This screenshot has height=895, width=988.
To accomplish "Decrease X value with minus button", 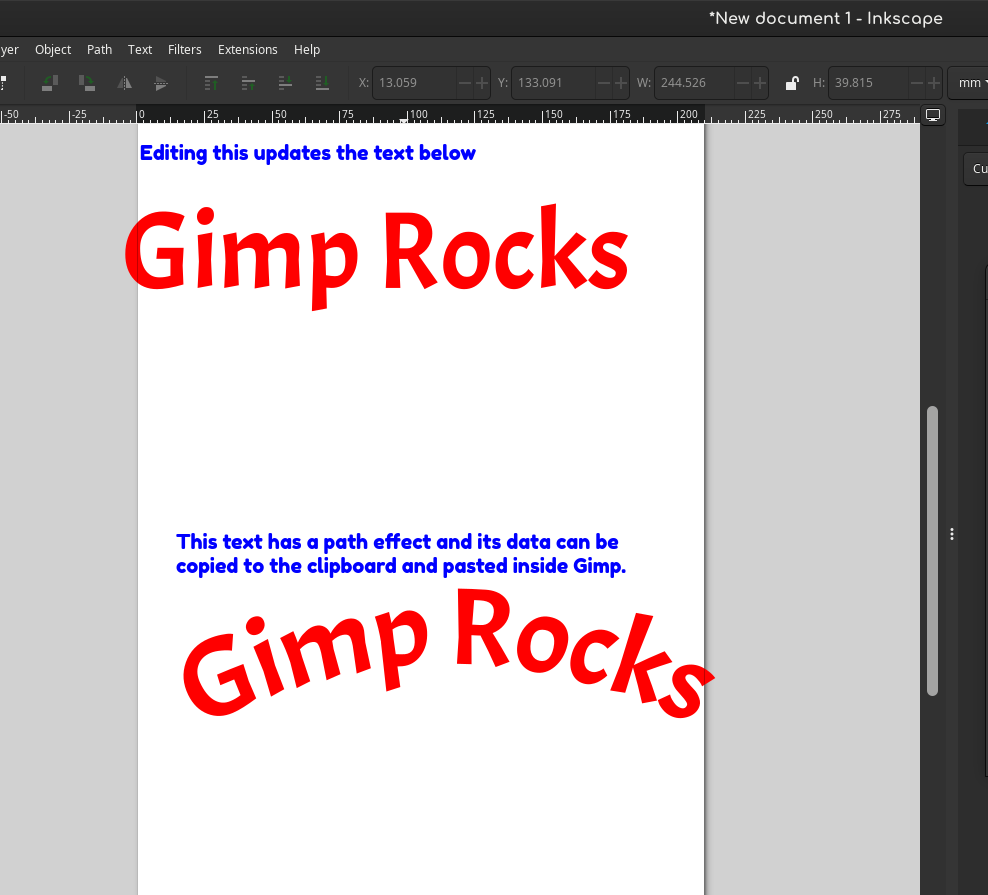I will click(x=464, y=83).
